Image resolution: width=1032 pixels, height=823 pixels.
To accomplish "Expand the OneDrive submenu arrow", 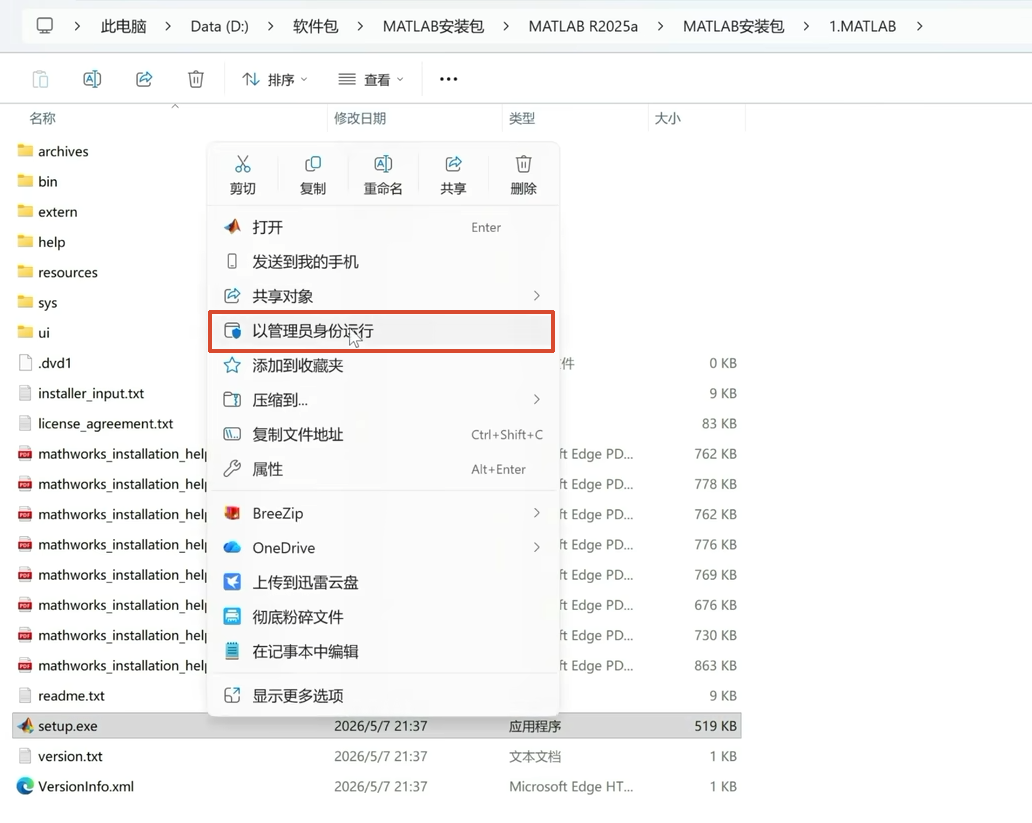I will click(536, 547).
